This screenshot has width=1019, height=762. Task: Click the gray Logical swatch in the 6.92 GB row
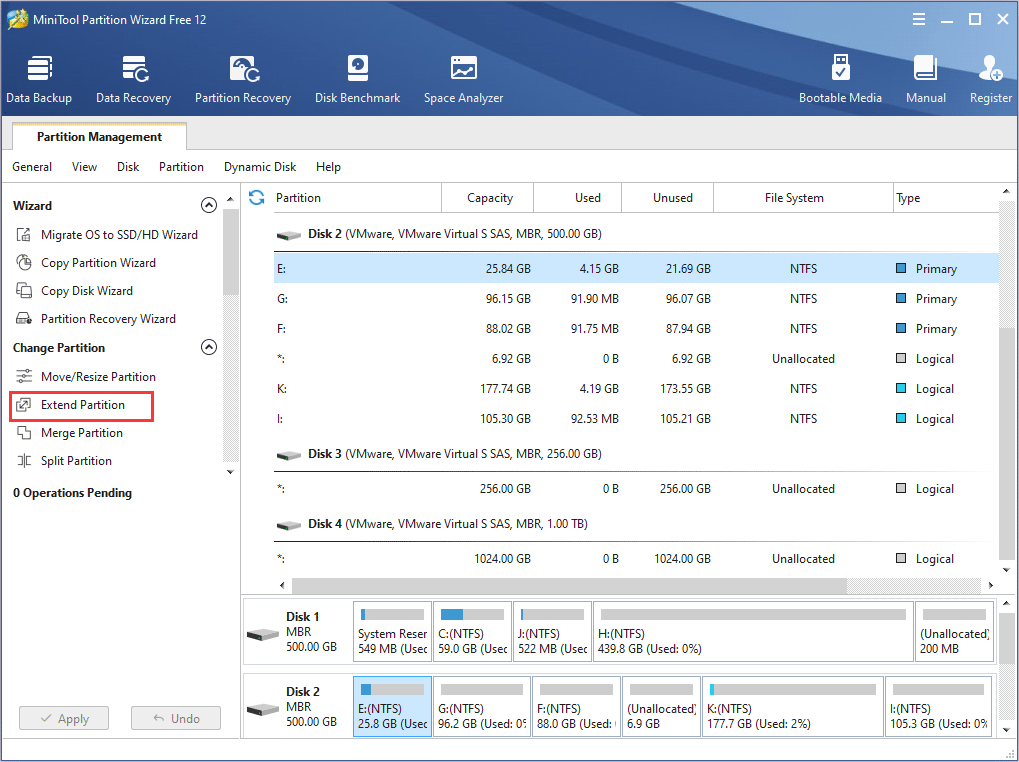pyautogui.click(x=901, y=358)
